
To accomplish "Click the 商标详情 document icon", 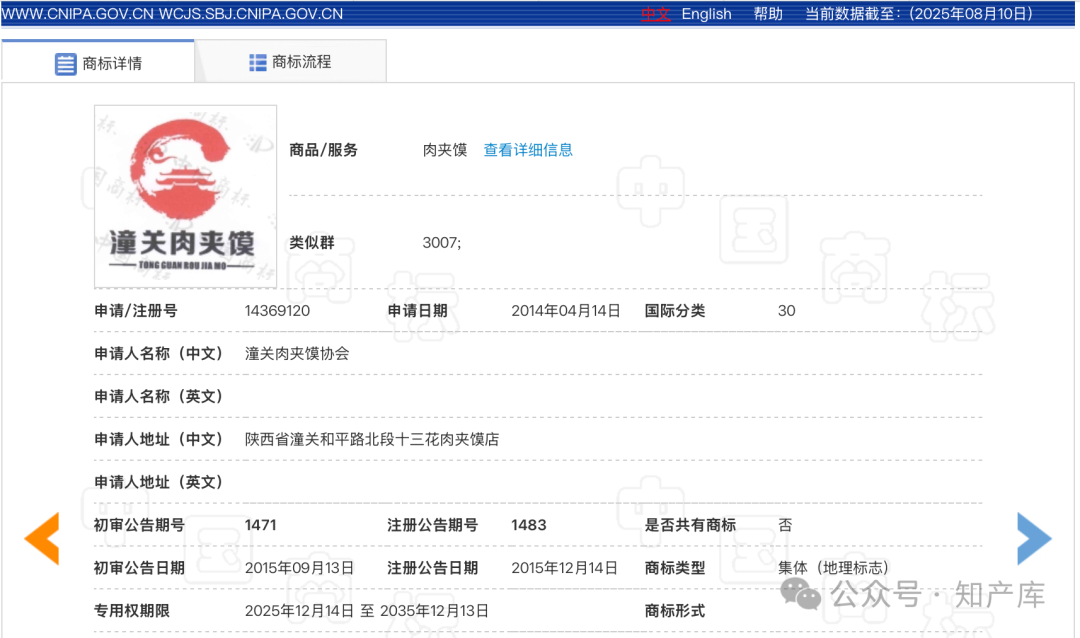I will click(x=65, y=64).
